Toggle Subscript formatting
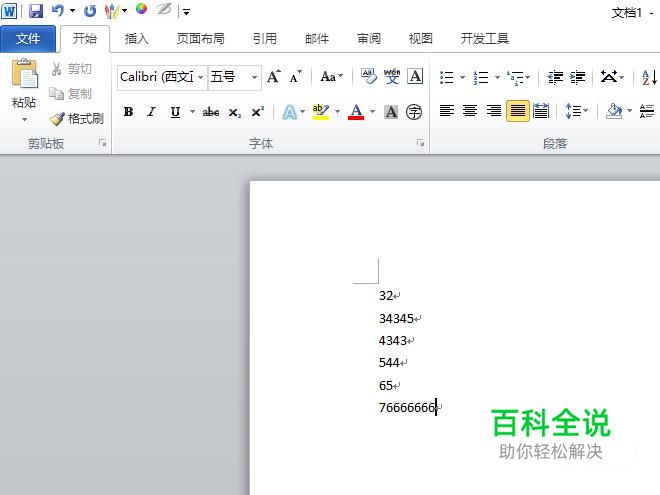The image size is (660, 495). pyautogui.click(x=234, y=112)
